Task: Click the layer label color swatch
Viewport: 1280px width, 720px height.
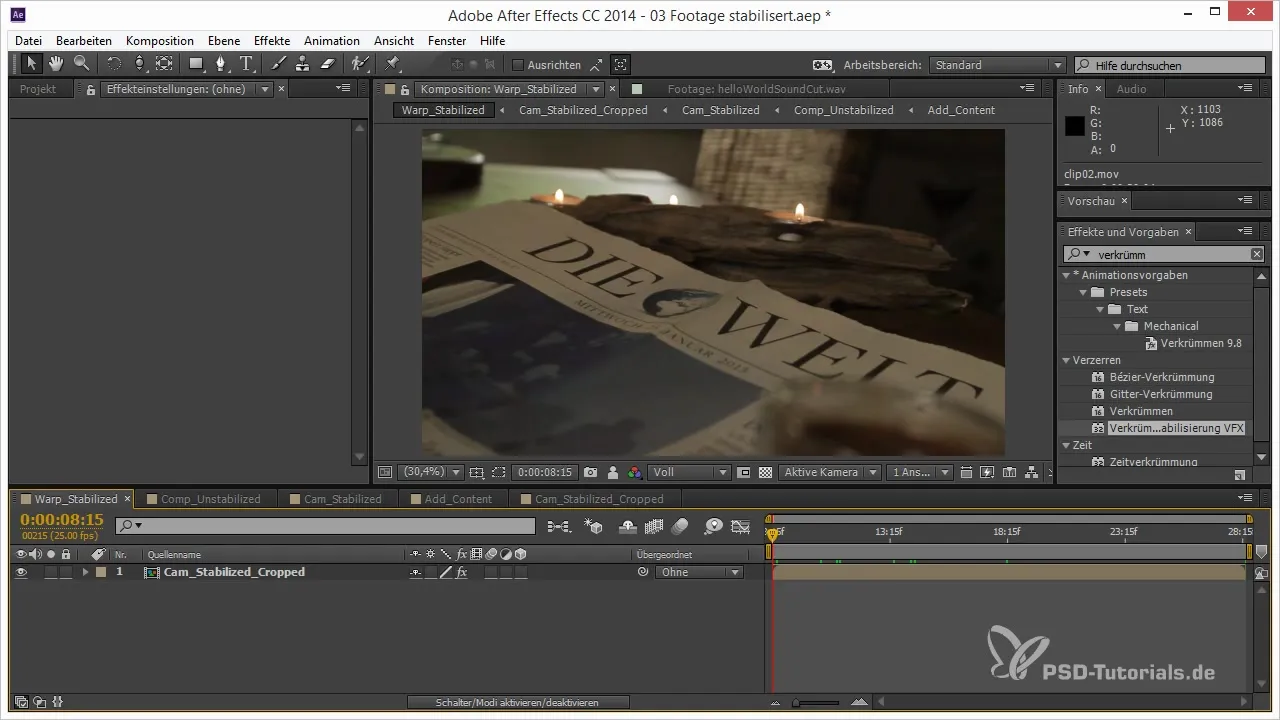Action: [x=101, y=572]
